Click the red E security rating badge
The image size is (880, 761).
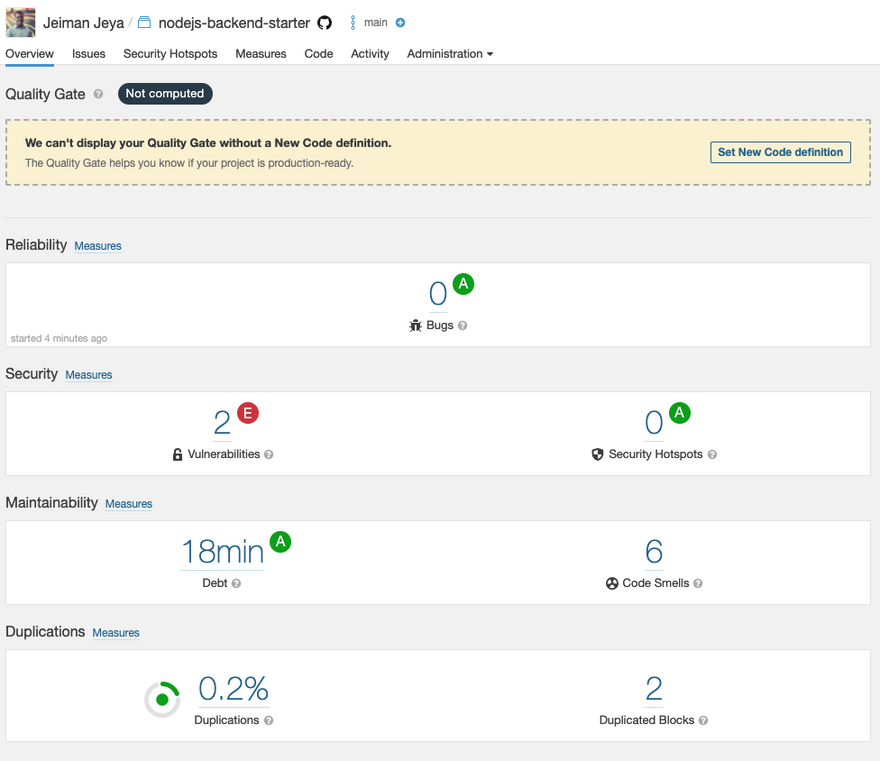tap(247, 412)
